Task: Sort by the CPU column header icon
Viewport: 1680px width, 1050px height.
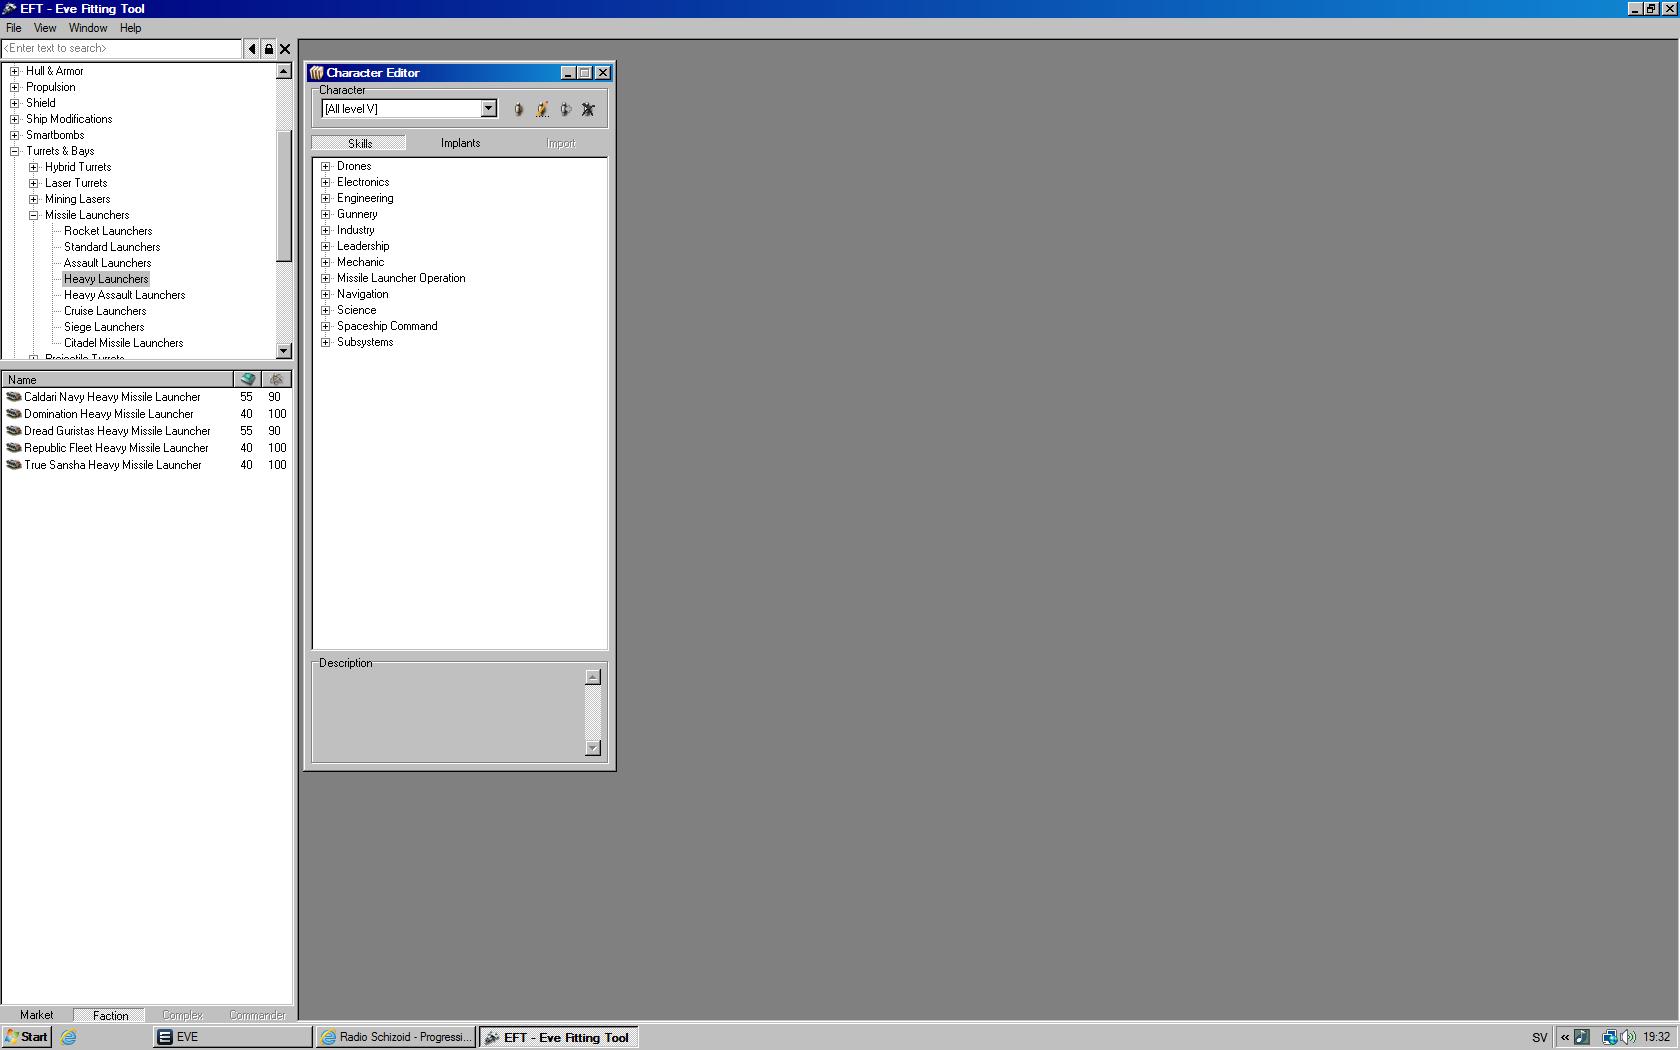Action: tap(247, 379)
